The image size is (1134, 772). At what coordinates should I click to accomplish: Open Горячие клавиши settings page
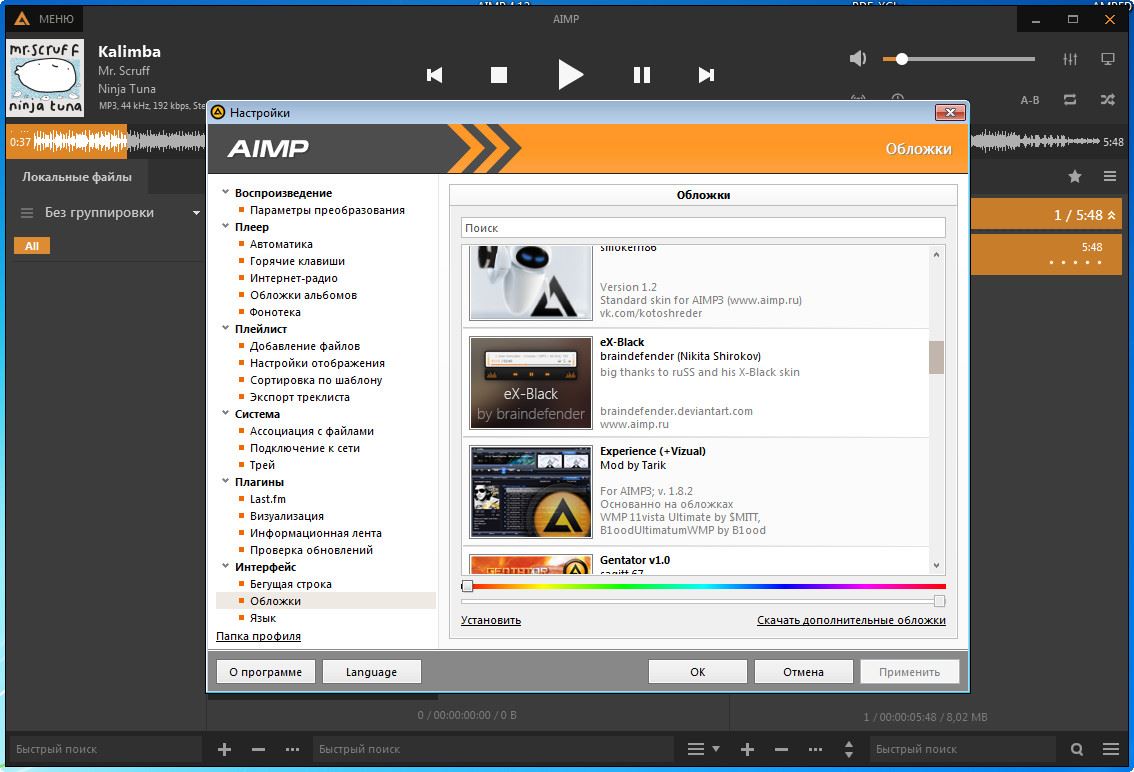[297, 261]
